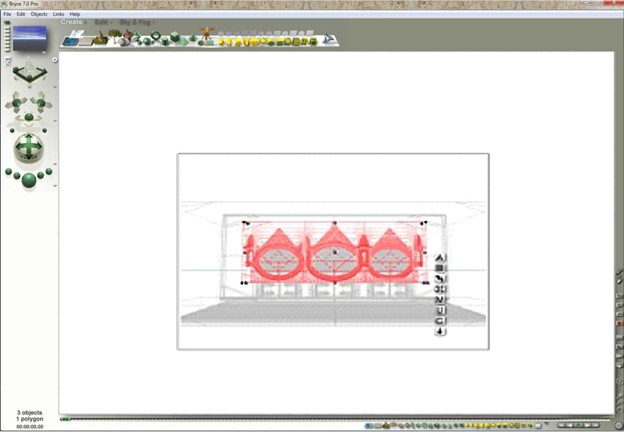Open the Objects menu
Viewport: 624px width, 432px height.
39,14
